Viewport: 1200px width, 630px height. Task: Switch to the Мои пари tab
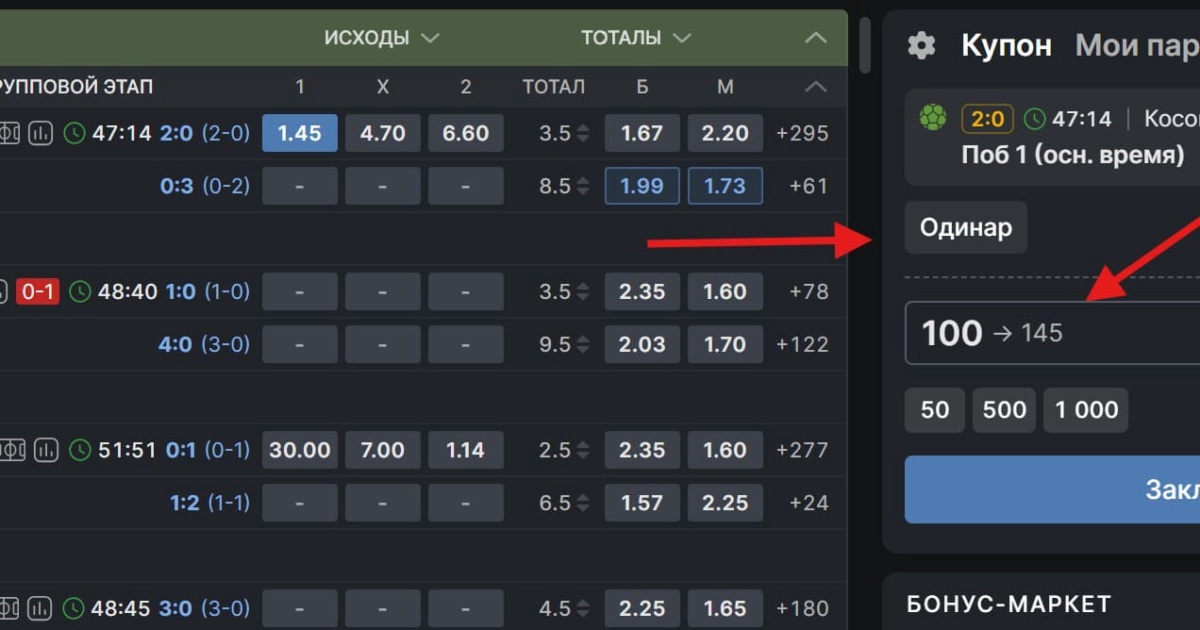tap(1137, 46)
